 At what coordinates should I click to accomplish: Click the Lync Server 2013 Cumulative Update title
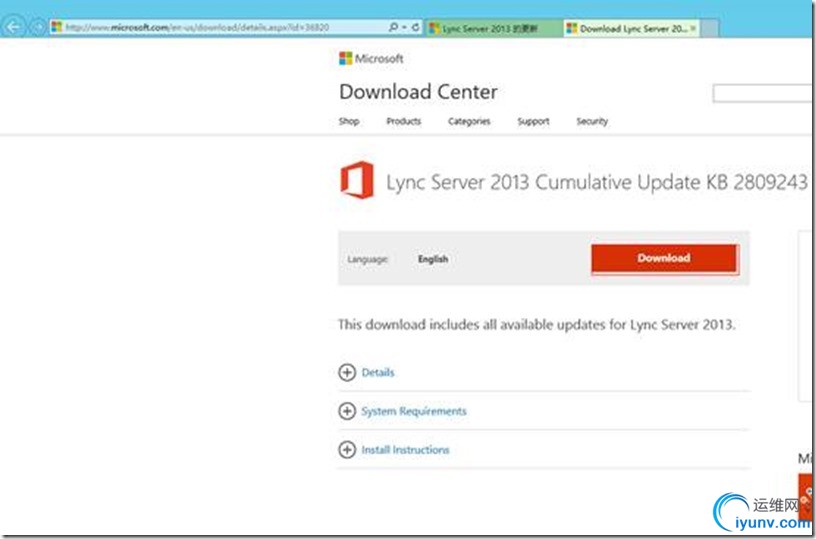pyautogui.click(x=596, y=182)
